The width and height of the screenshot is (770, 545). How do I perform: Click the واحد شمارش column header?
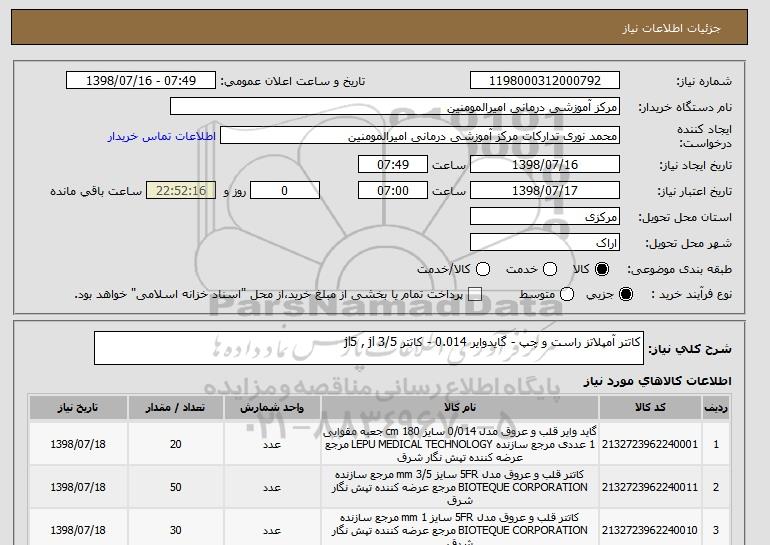pyautogui.click(x=272, y=408)
